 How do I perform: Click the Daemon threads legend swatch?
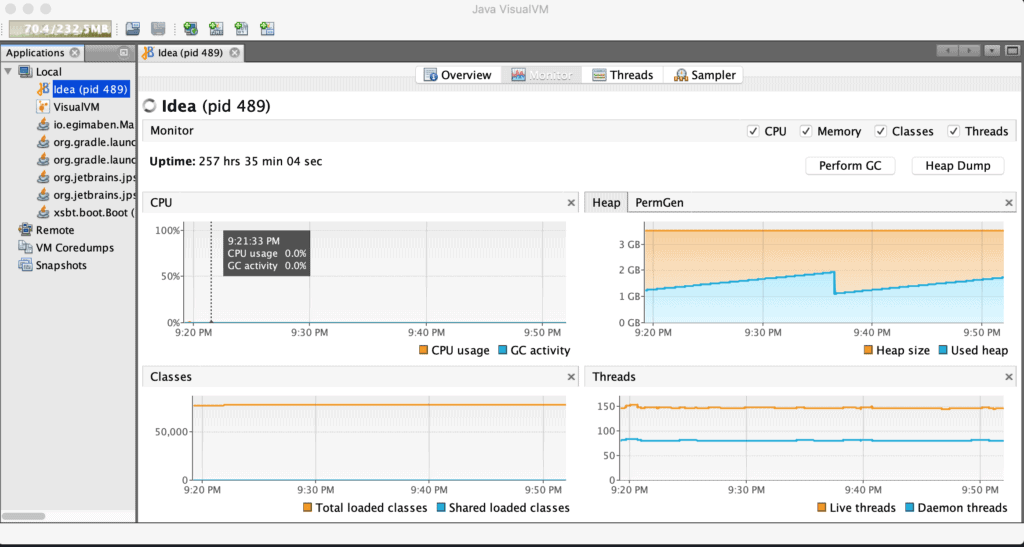910,507
